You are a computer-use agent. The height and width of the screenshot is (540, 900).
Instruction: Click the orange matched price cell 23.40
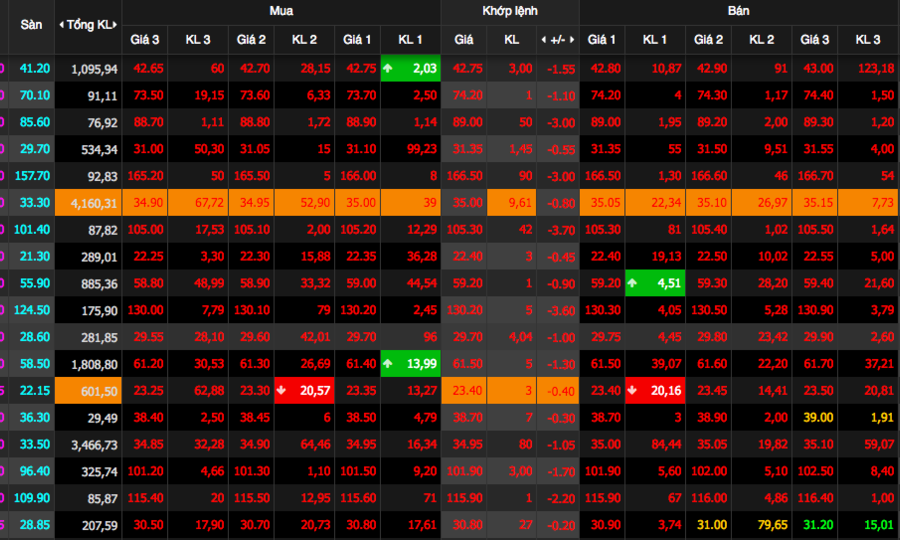pos(464,390)
